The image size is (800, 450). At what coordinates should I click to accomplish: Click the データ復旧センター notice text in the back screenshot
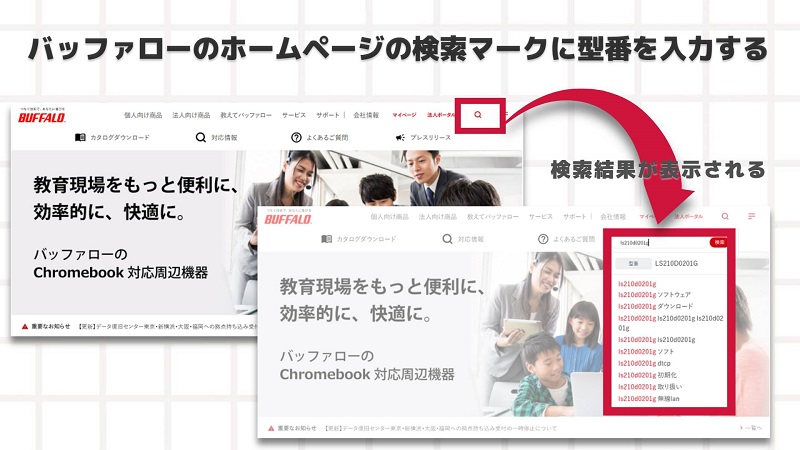[167, 327]
